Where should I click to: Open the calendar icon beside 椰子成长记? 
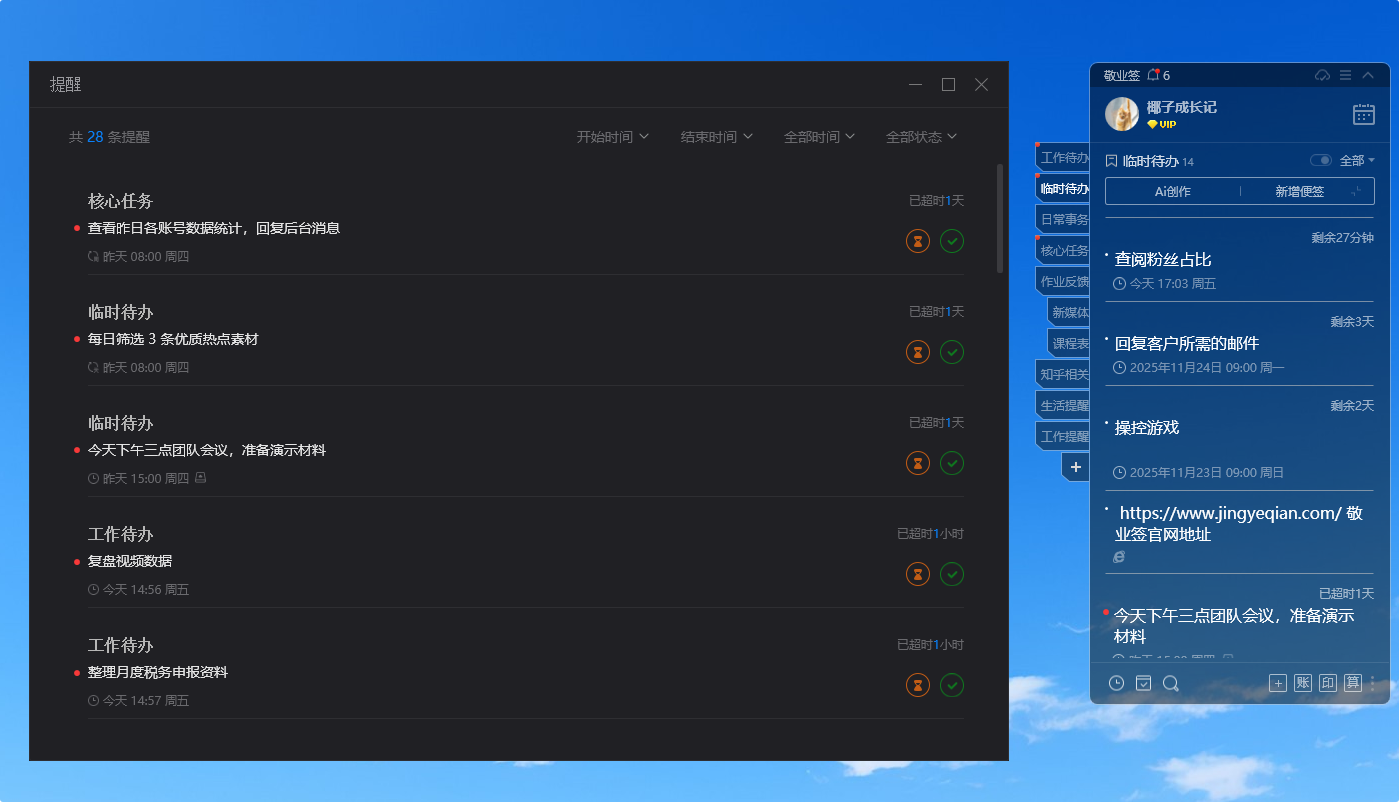point(1364,114)
